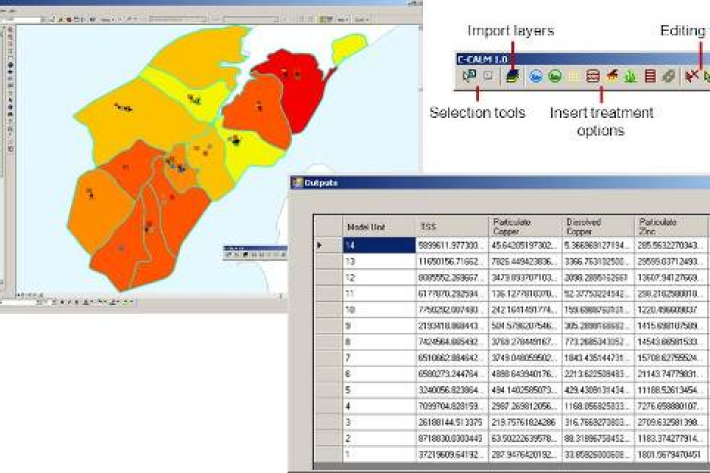Click the Editing tool icon in C-CALM toolbar
The height and width of the screenshot is (473, 710).
pos(690,75)
